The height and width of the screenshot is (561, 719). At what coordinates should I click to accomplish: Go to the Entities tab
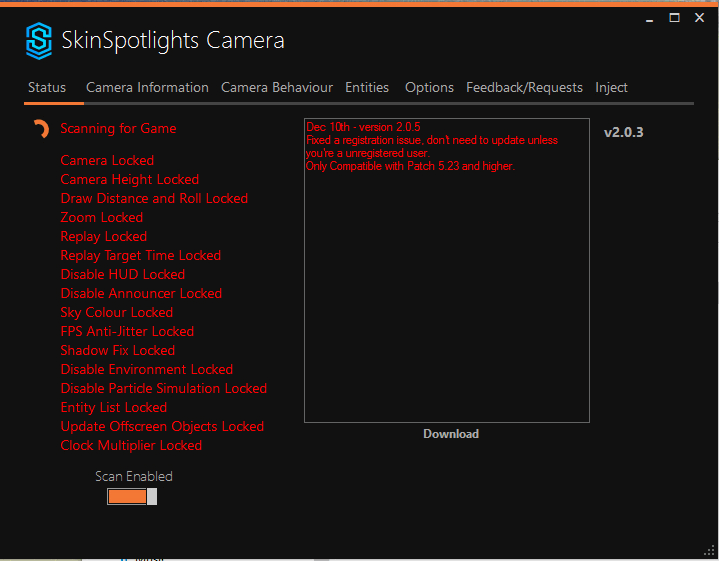pos(367,88)
